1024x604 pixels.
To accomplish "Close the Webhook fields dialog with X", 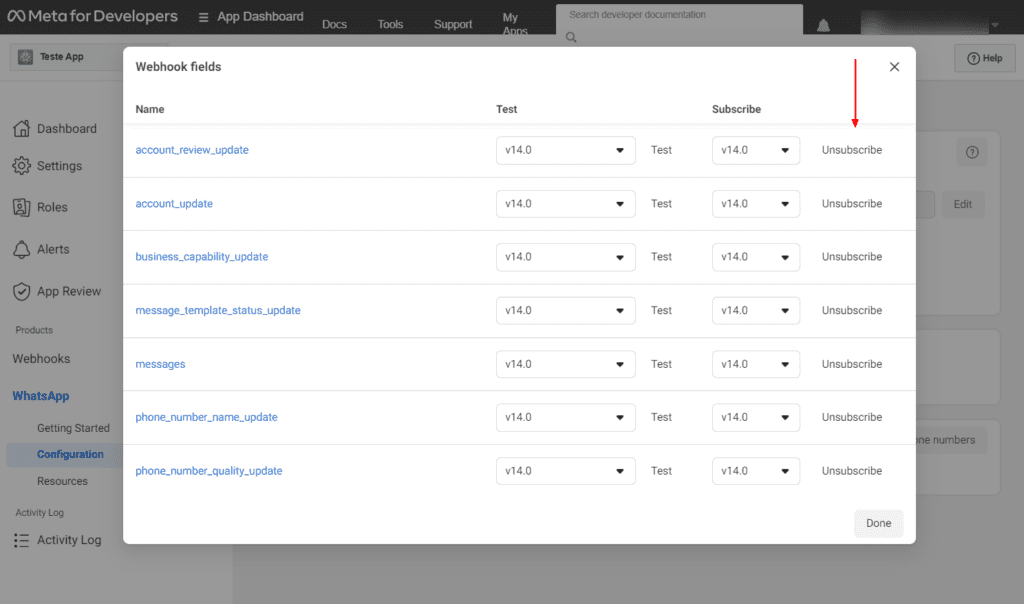I will pos(894,67).
